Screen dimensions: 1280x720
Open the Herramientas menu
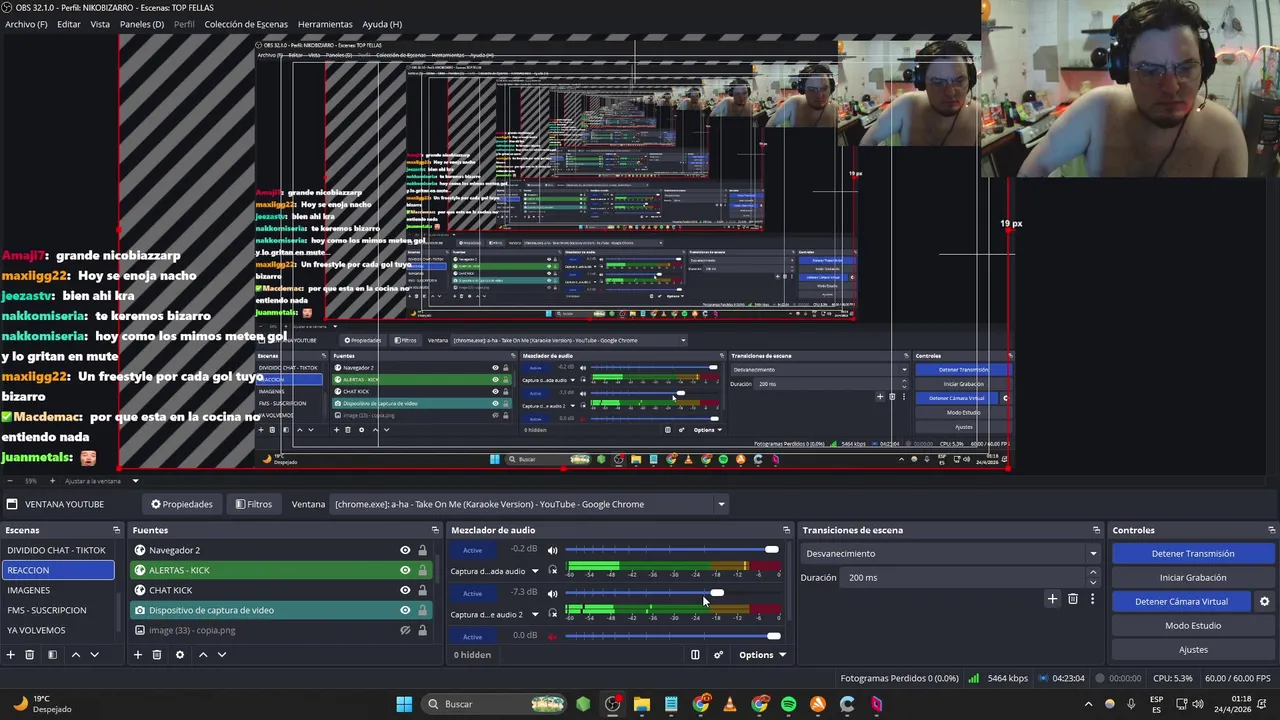pyautogui.click(x=325, y=24)
